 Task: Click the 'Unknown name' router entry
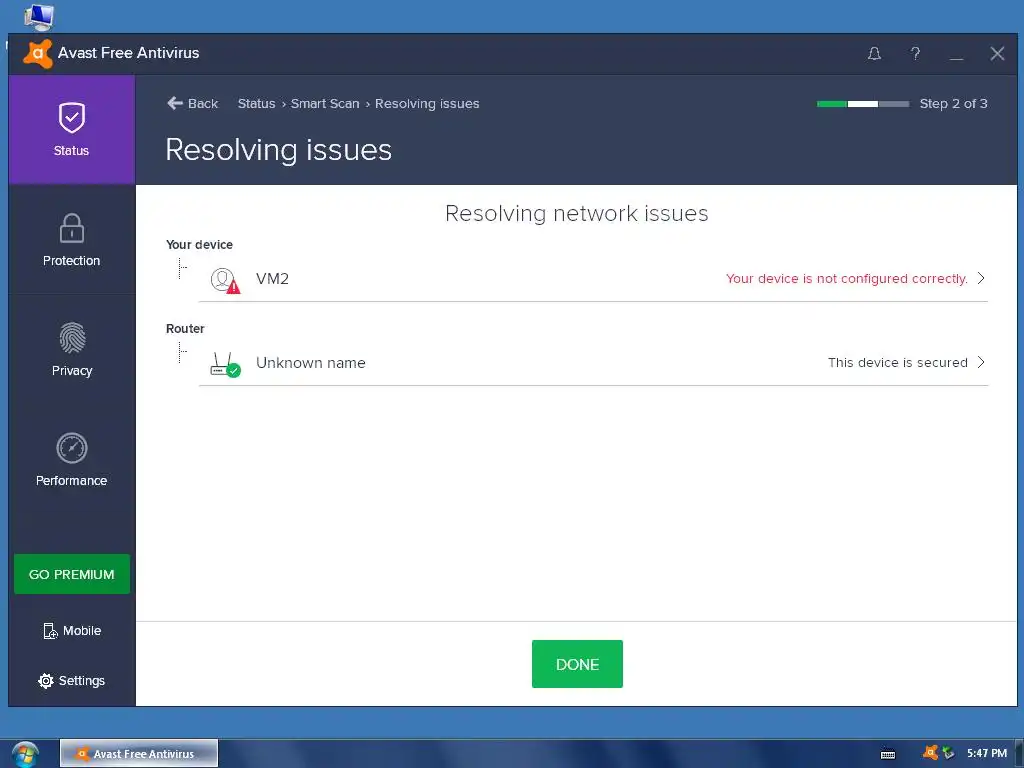pyautogui.click(x=310, y=362)
